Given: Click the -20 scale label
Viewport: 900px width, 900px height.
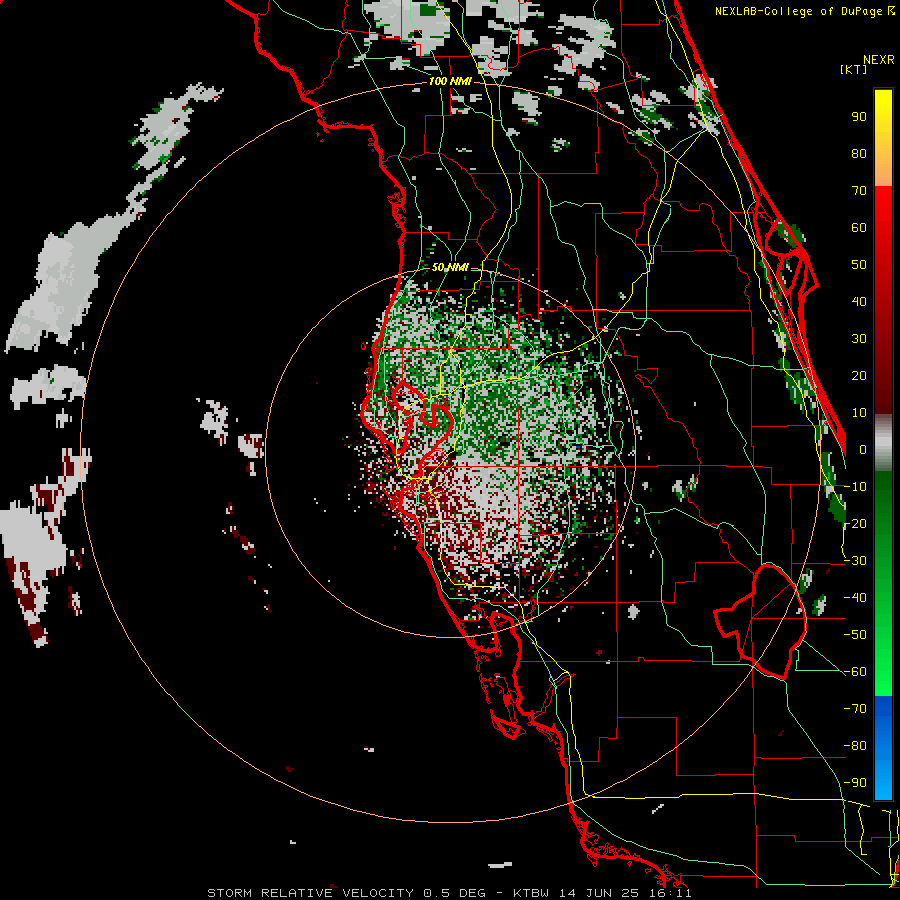Looking at the screenshot, I should coord(855,524).
